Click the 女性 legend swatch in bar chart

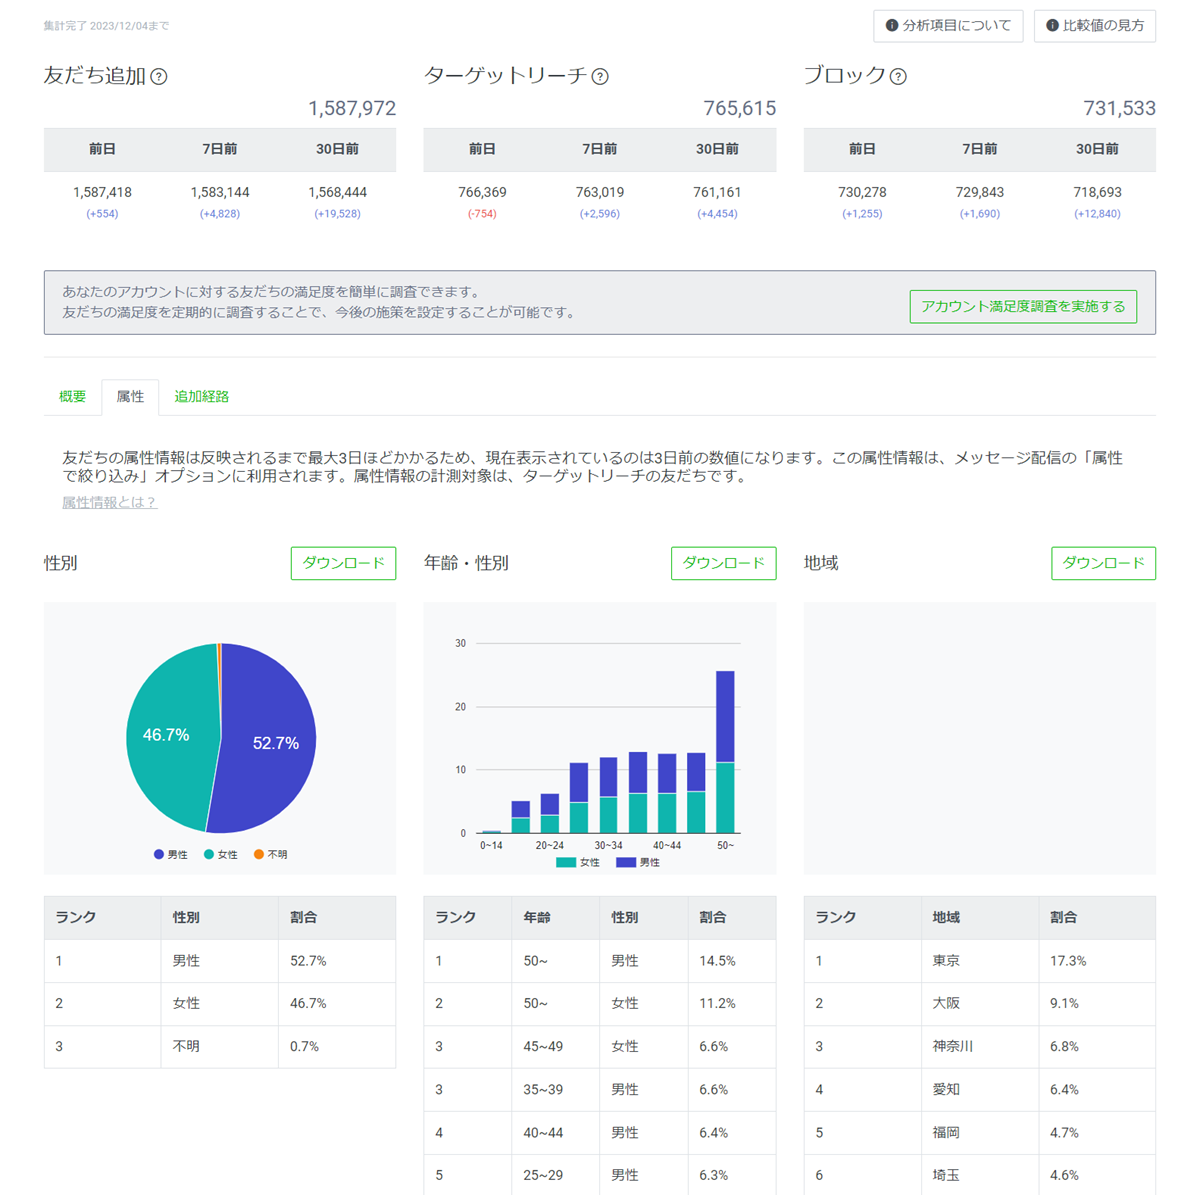(x=566, y=862)
